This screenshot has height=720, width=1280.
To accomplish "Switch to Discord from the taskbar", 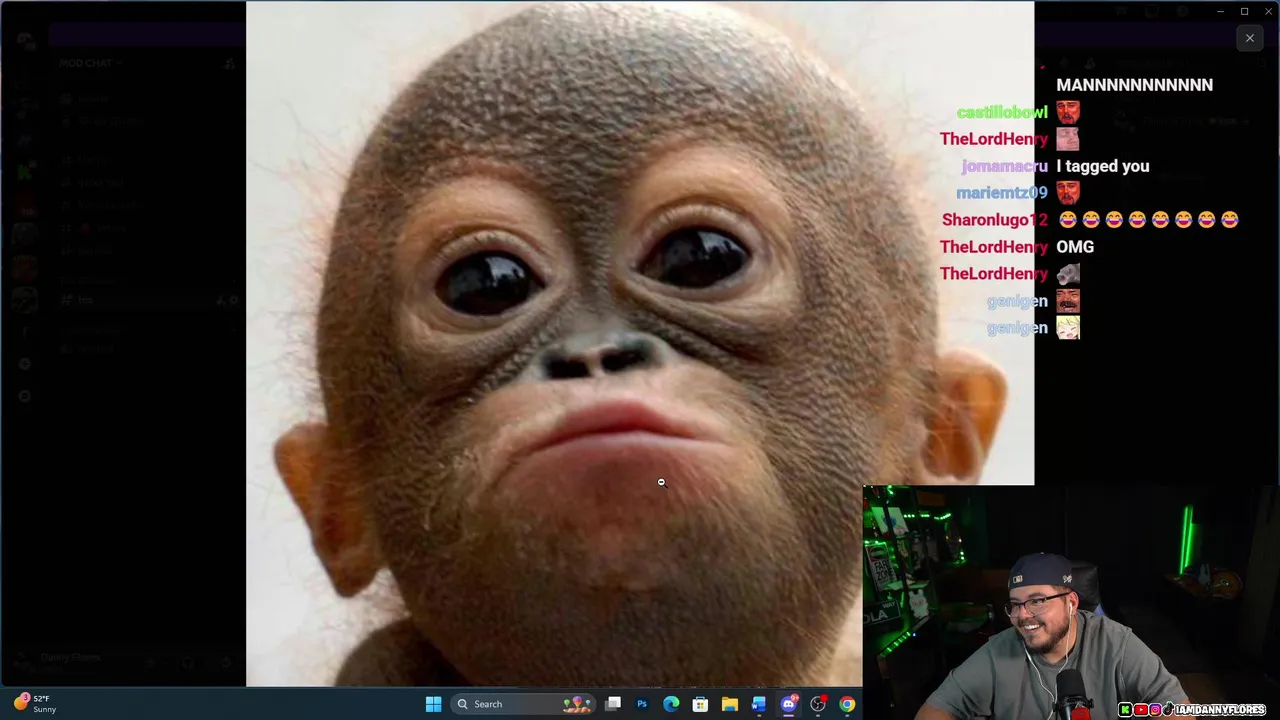I will [788, 704].
